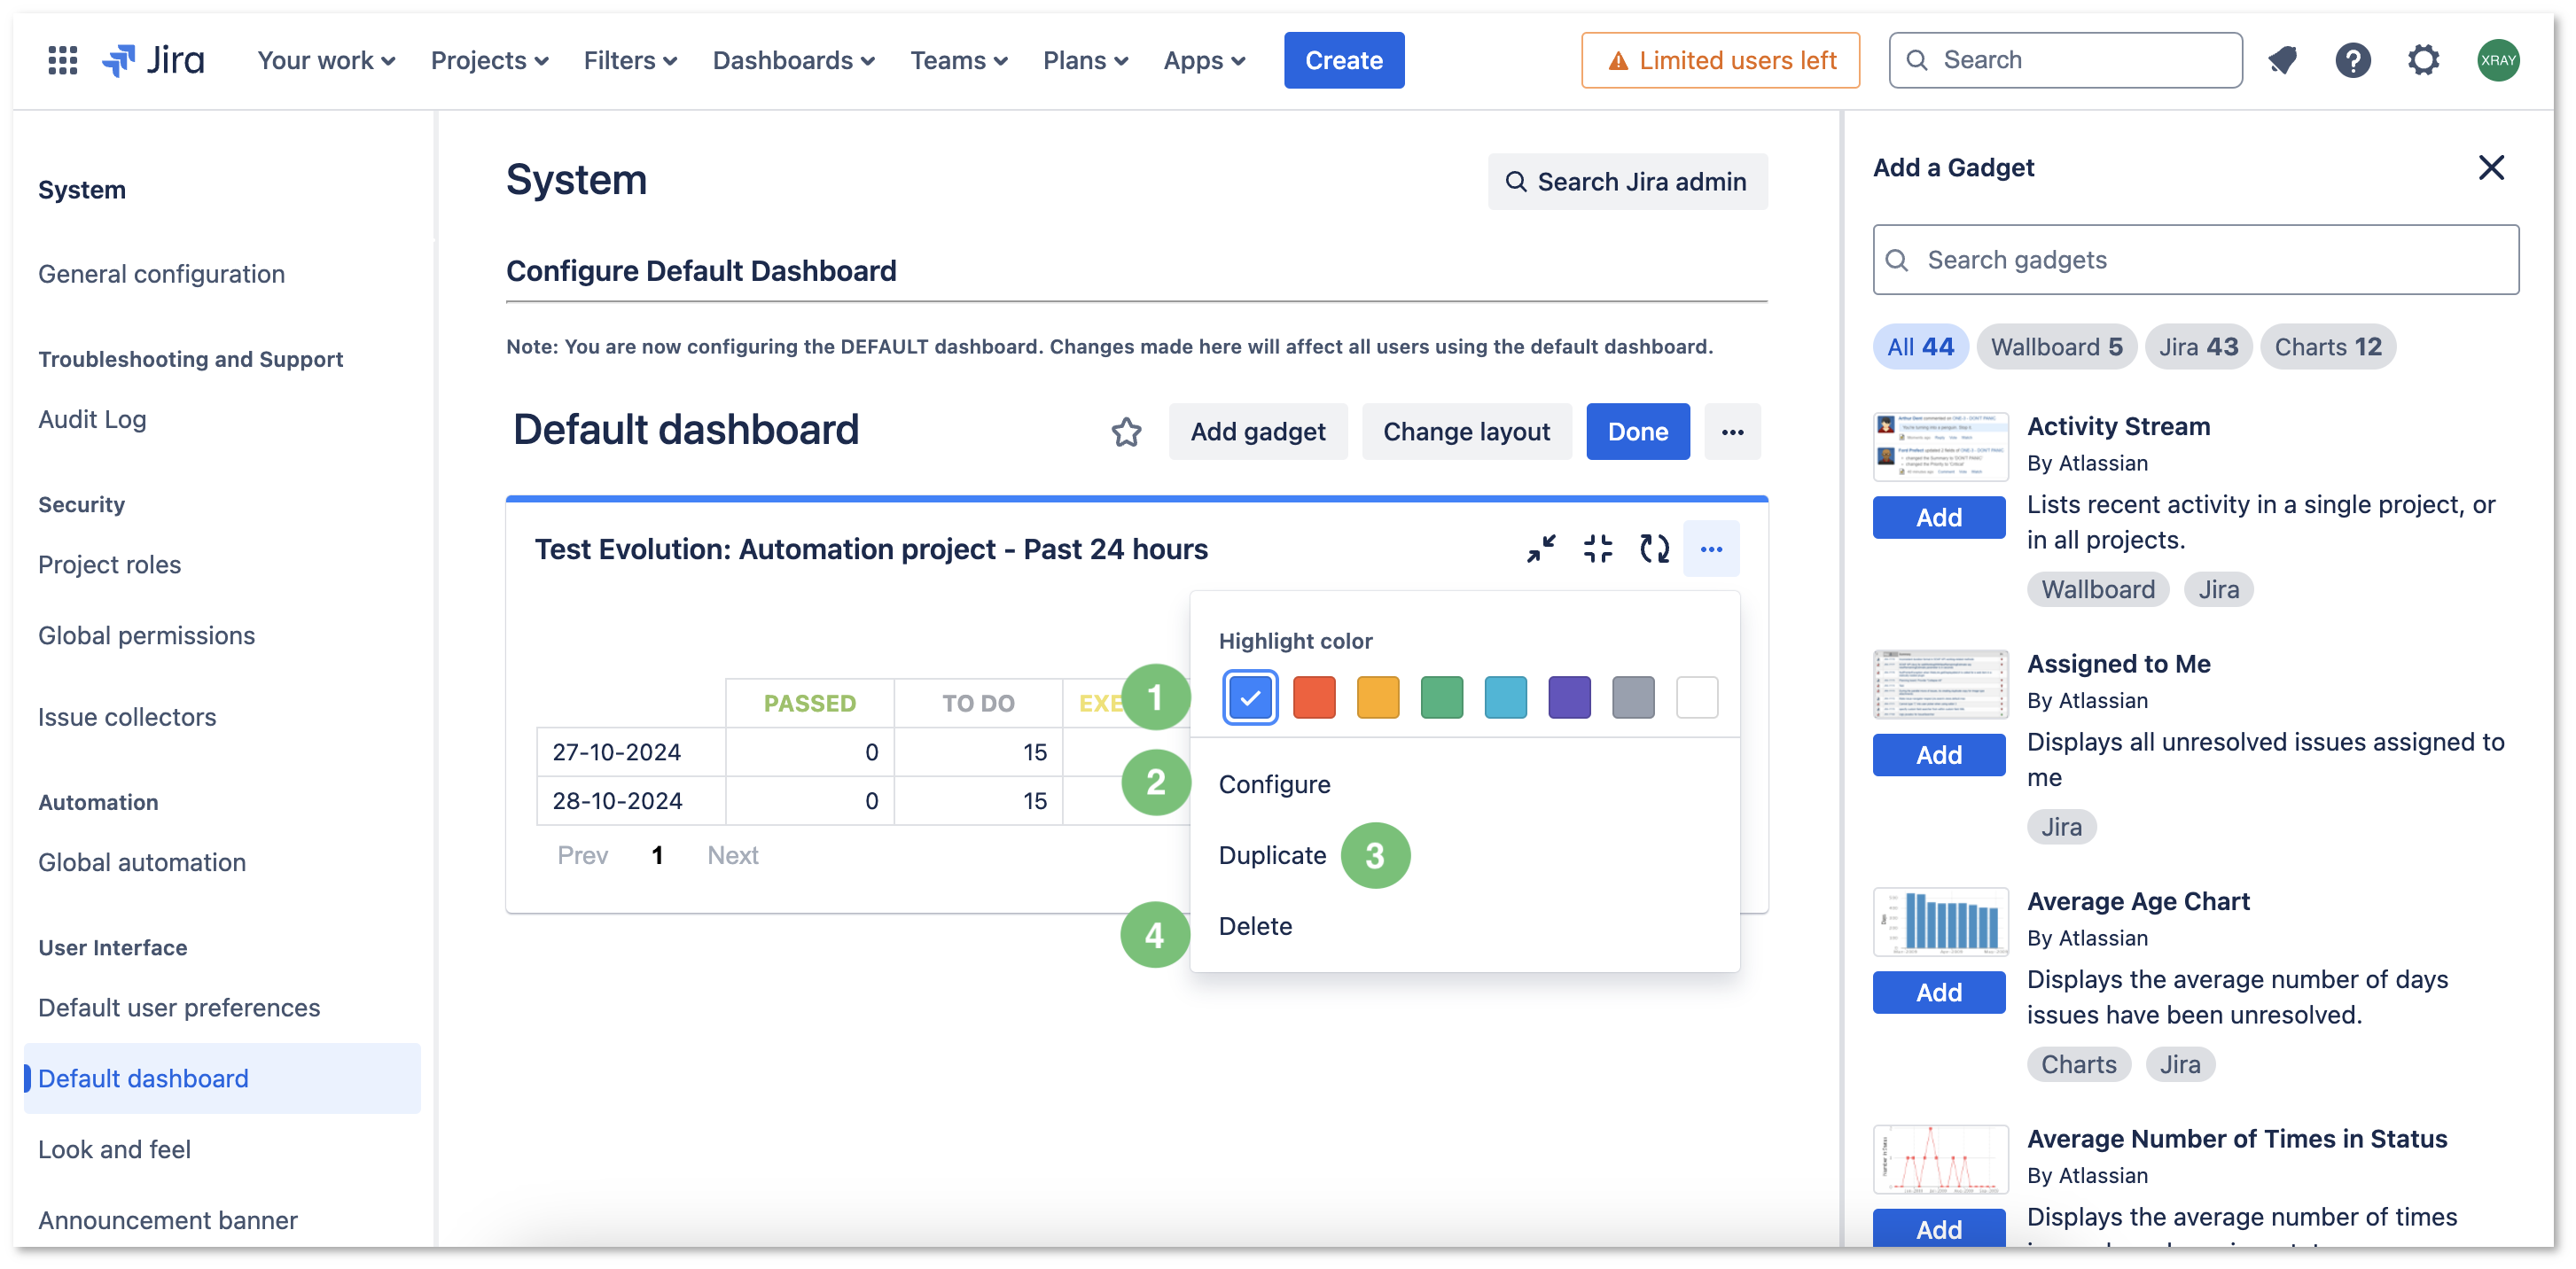This screenshot has height=1269, width=2576.
Task: Focus the Search gadgets field
Action: pyautogui.click(x=2195, y=260)
